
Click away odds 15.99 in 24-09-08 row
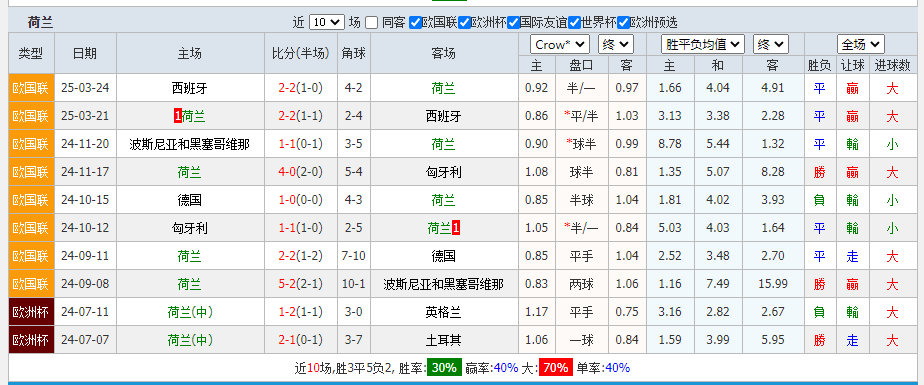773,284
